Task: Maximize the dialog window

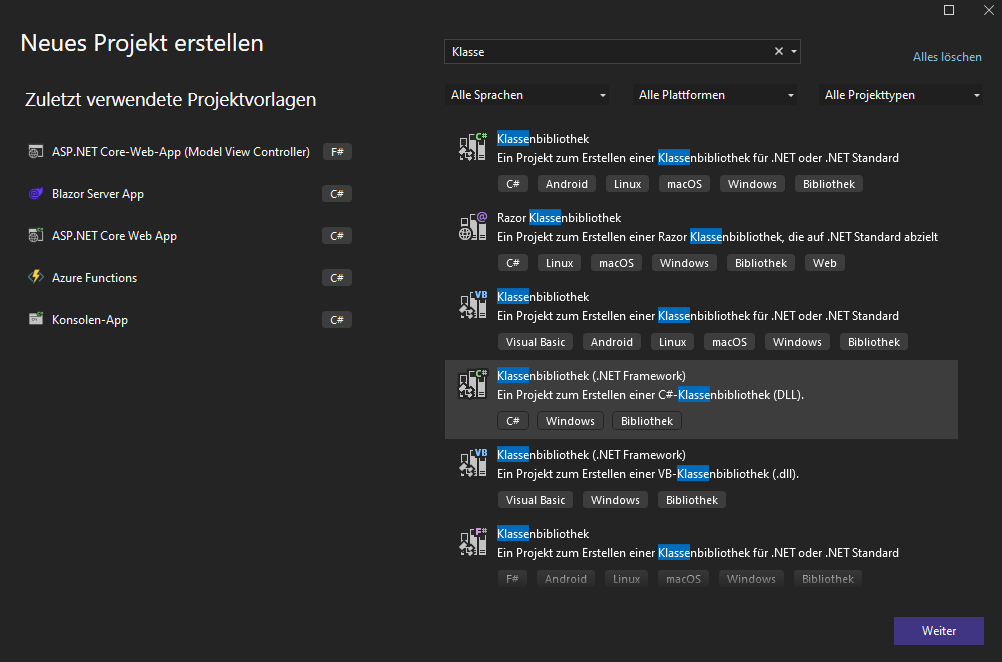Action: (949, 10)
